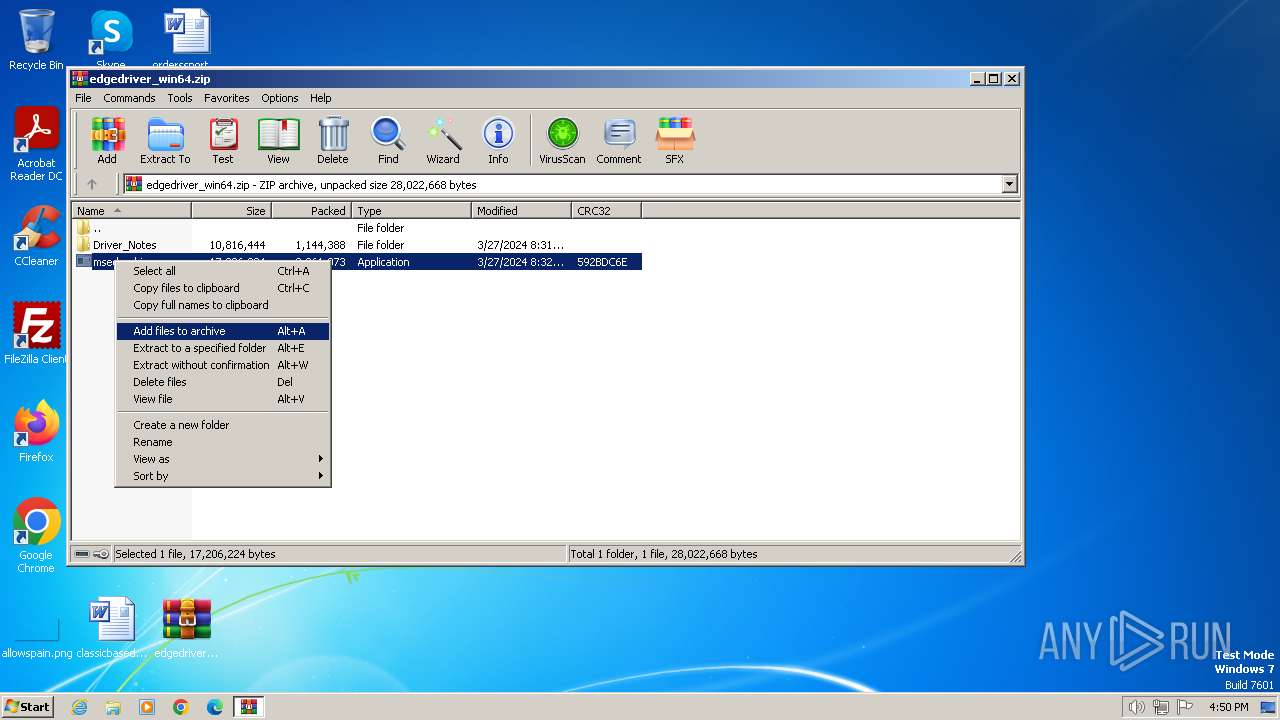Open Windows Media Player taskbar icon
Image resolution: width=1280 pixels, height=720 pixels.
(147, 707)
